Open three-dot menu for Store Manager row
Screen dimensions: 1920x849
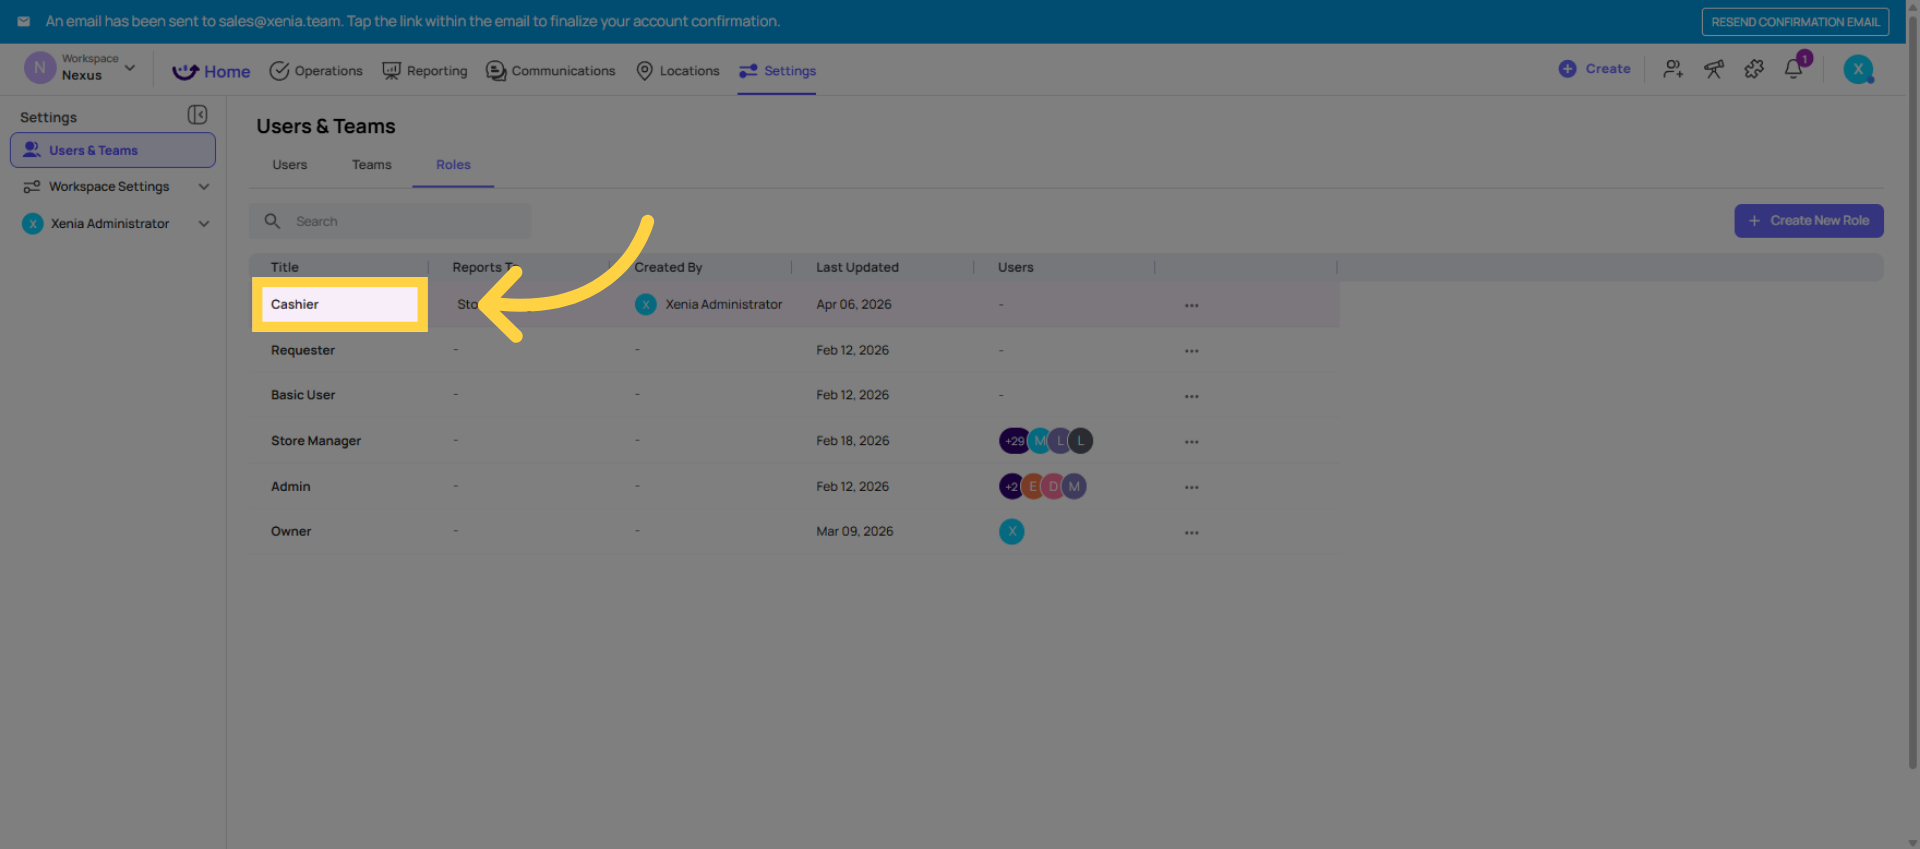pyautogui.click(x=1191, y=441)
